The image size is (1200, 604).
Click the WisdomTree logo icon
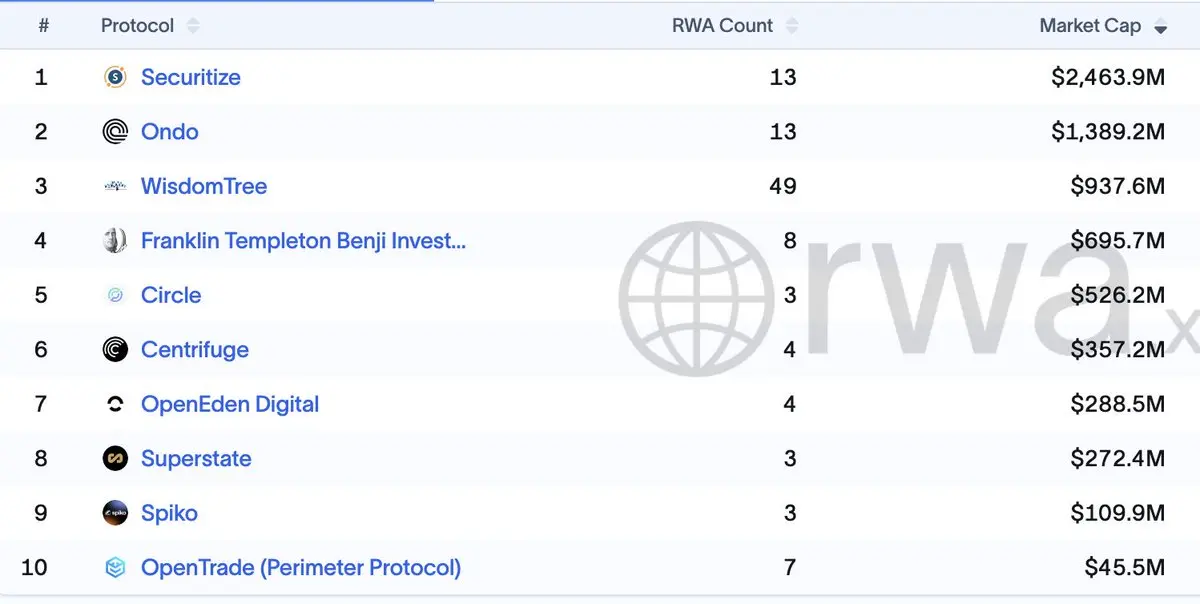[115, 186]
